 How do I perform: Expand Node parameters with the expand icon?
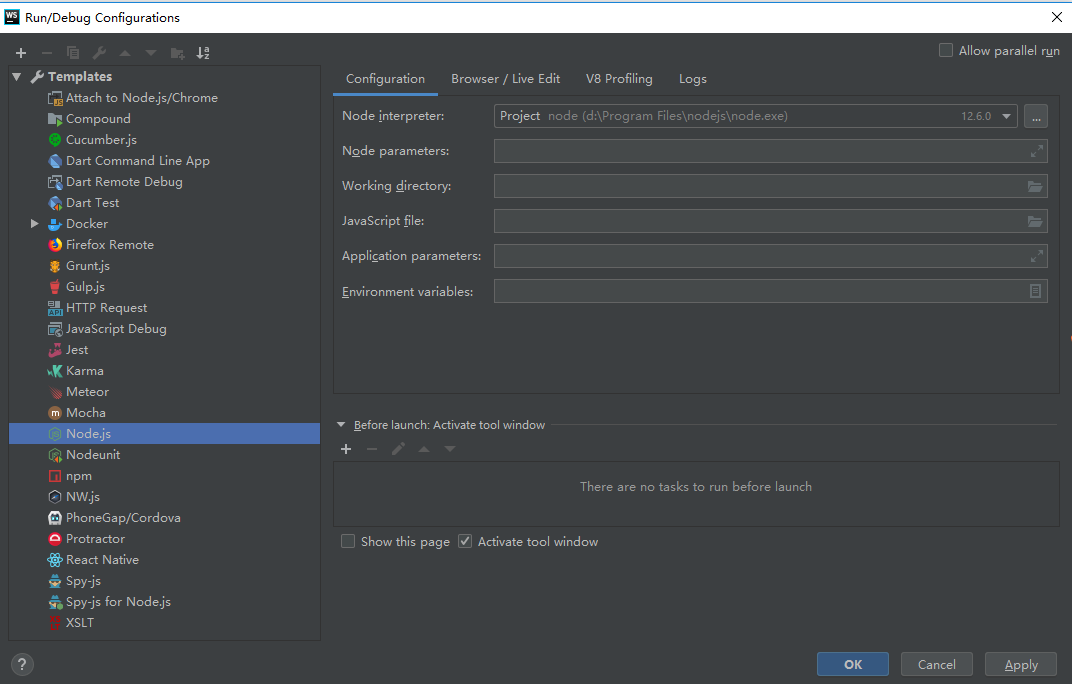coord(1036,151)
